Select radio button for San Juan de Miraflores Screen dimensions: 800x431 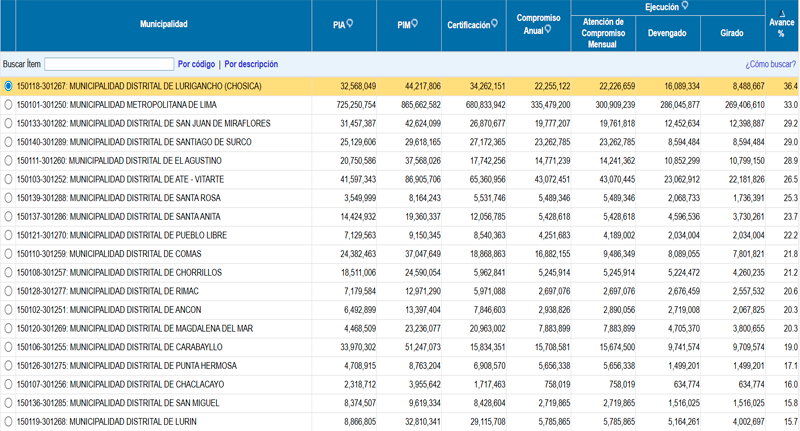[9, 122]
